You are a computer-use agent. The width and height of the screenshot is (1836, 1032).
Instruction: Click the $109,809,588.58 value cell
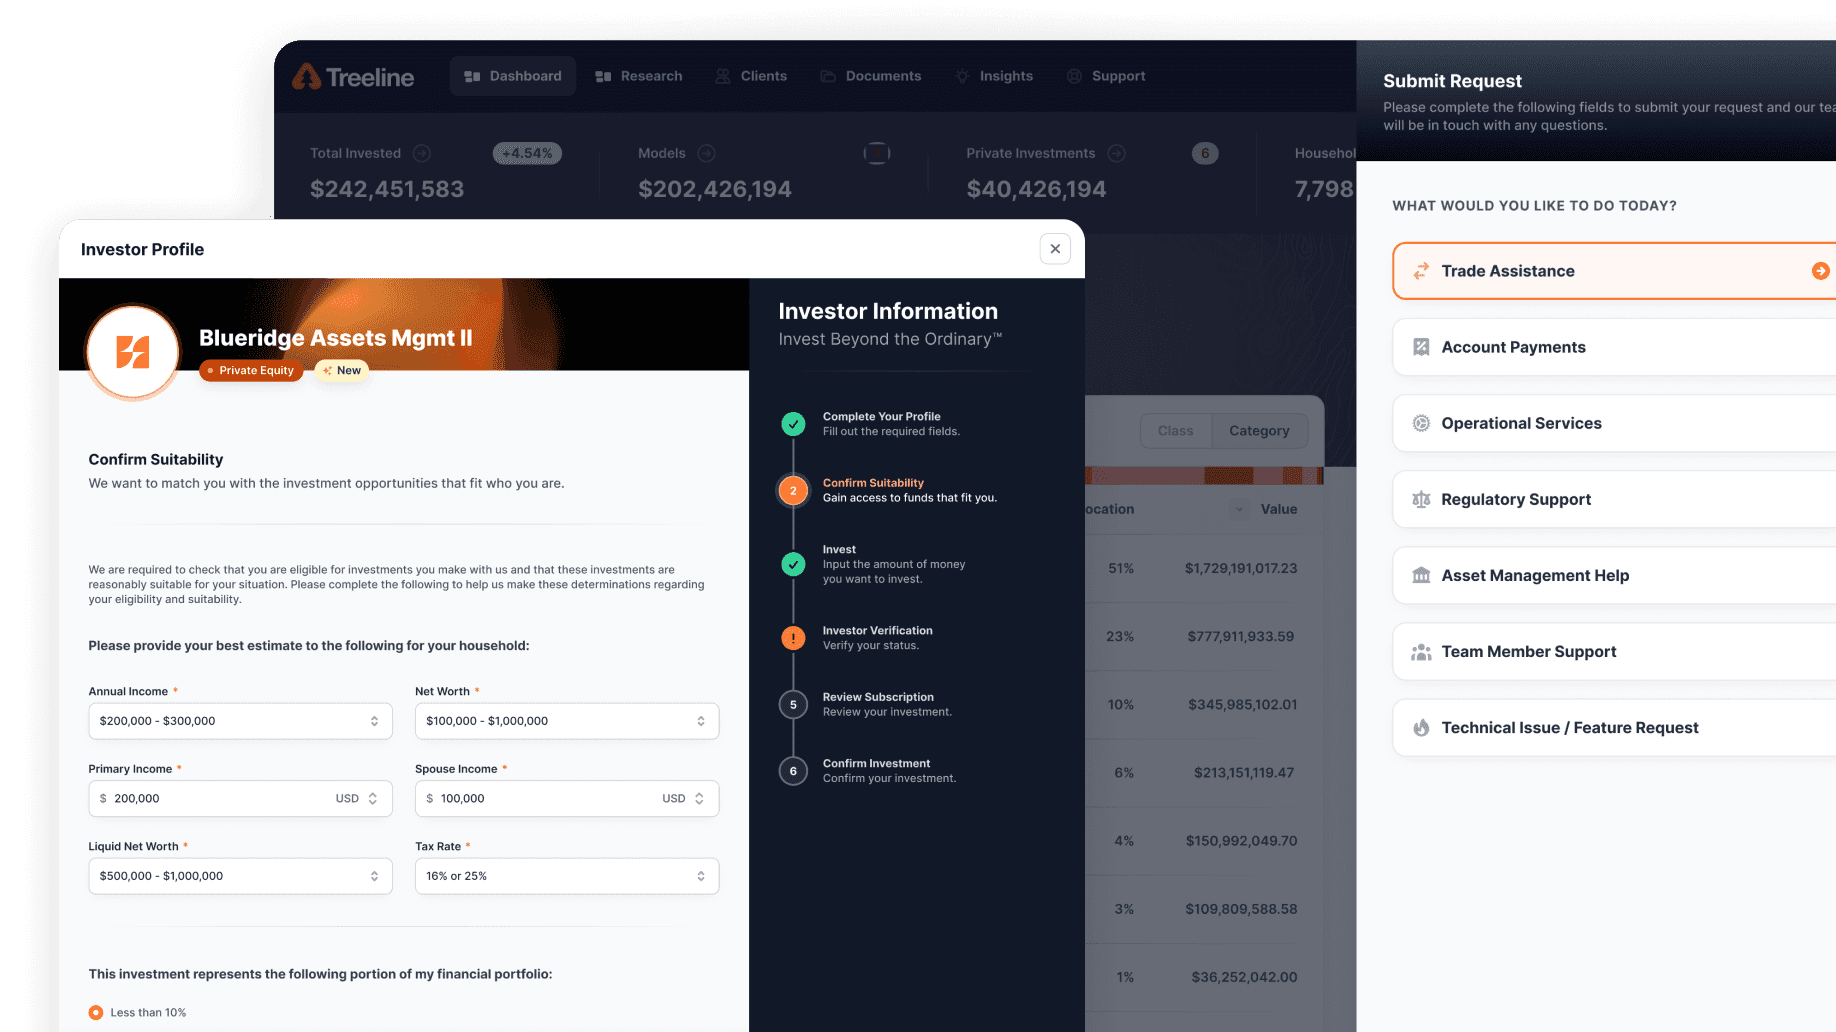(1241, 909)
